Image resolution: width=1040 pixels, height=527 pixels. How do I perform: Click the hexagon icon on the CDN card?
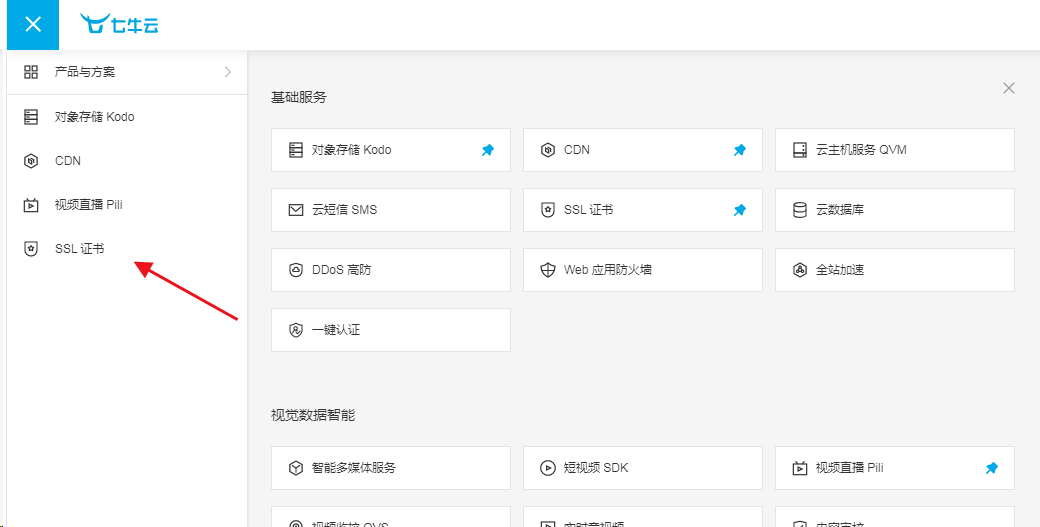[548, 150]
